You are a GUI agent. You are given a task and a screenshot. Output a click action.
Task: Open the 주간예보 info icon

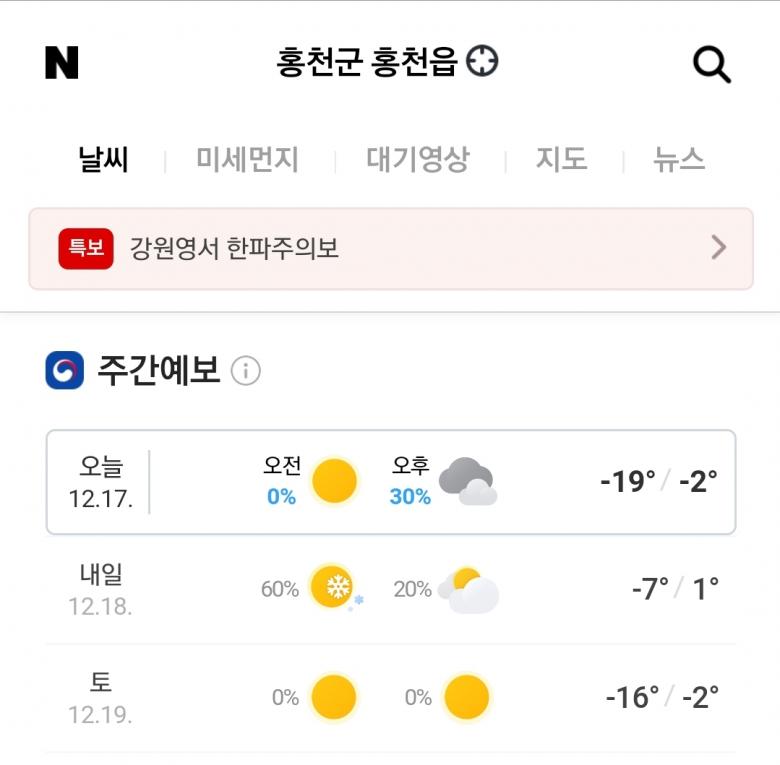tap(246, 372)
